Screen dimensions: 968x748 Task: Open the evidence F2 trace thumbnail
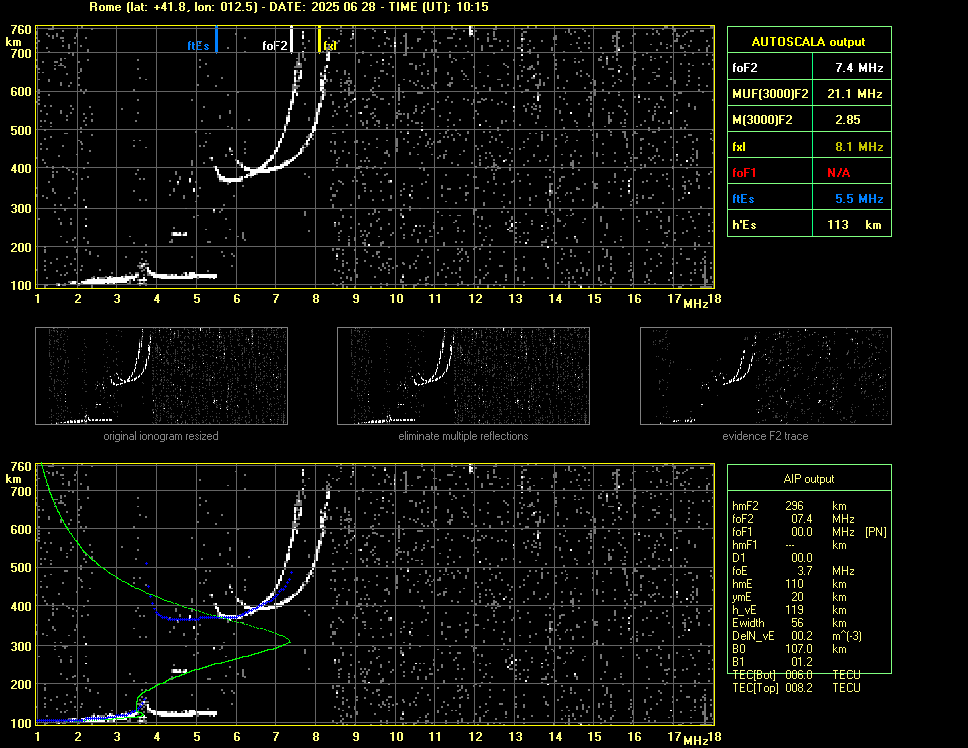766,376
